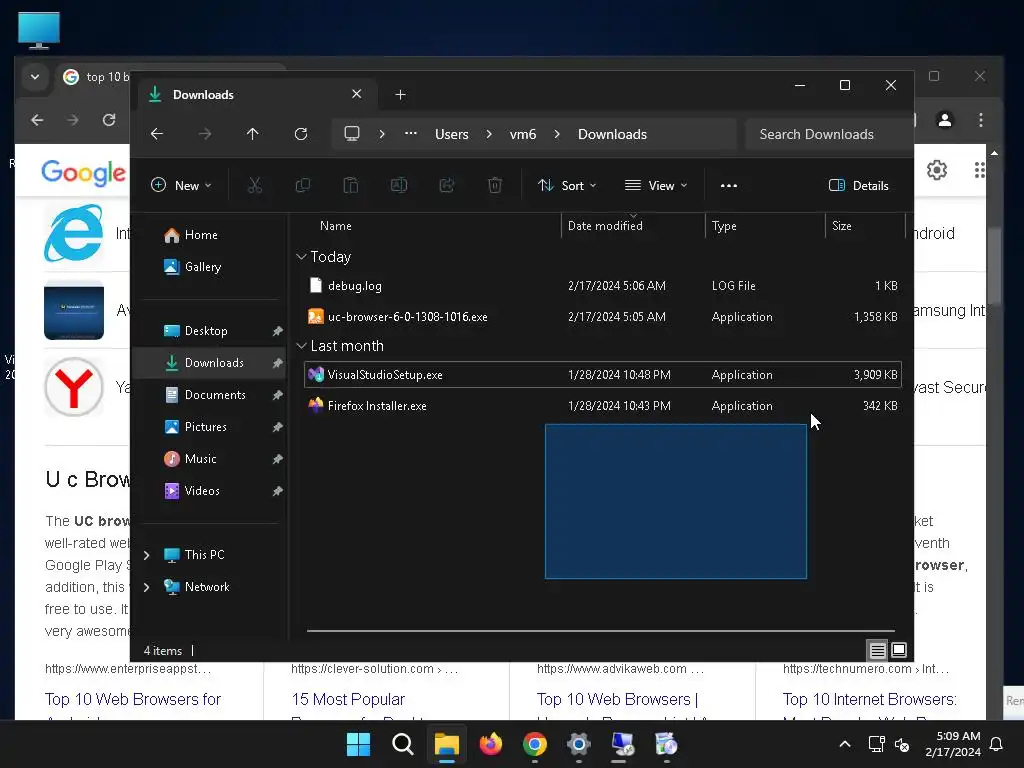This screenshot has width=1024, height=768.
Task: Open the View dropdown
Action: click(656, 185)
